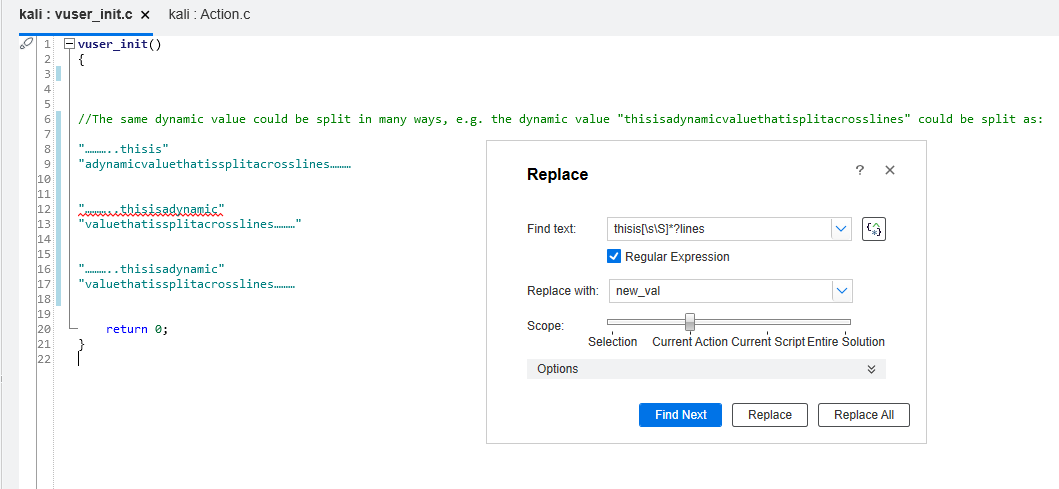Screen dimensions: 1059x489
Task: Click line number 22 in the gutter
Action: 45,359
